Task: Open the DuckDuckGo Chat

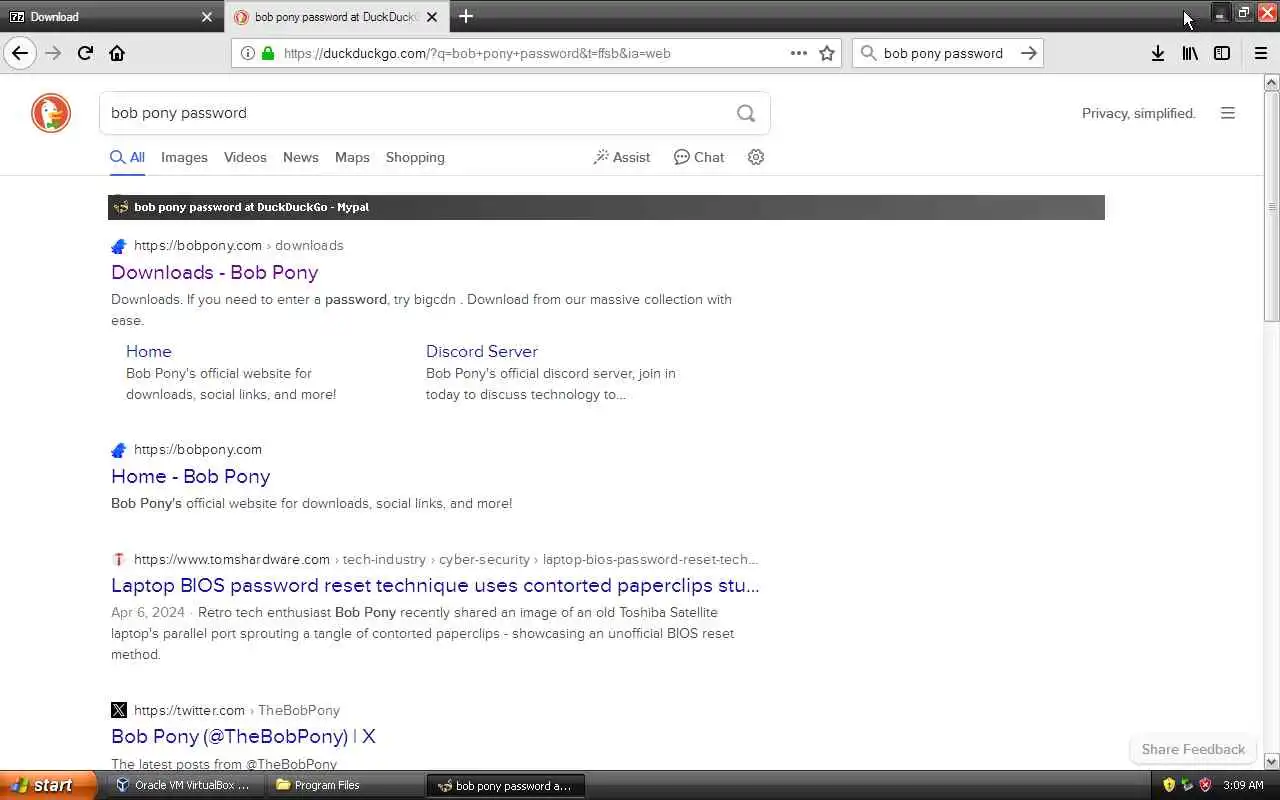Action: point(699,157)
